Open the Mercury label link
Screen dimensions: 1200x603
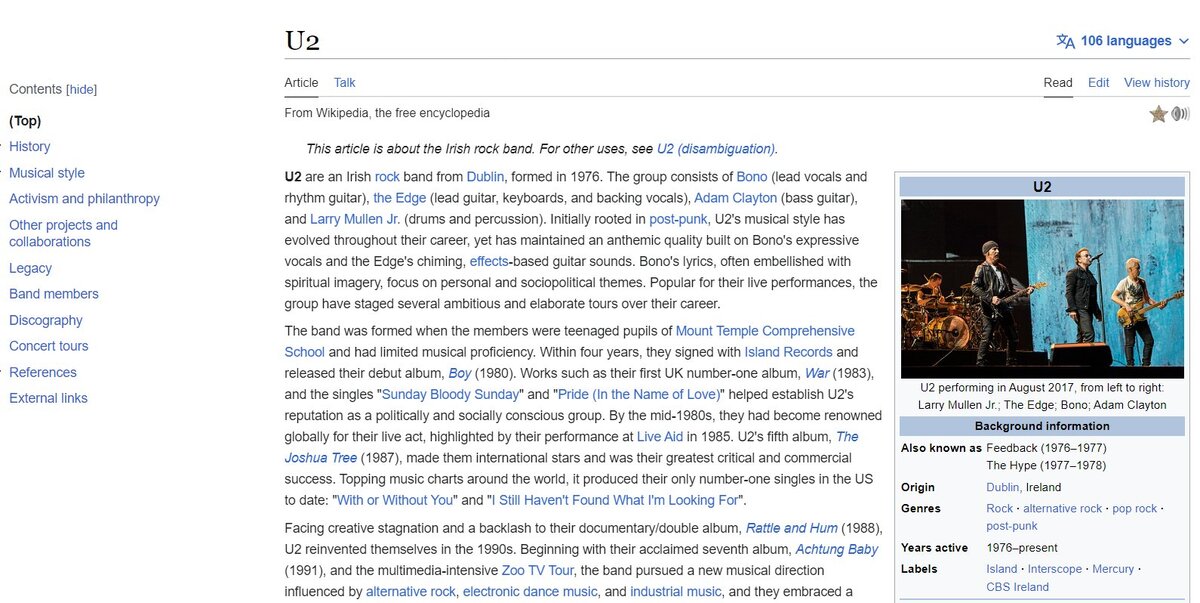1114,569
